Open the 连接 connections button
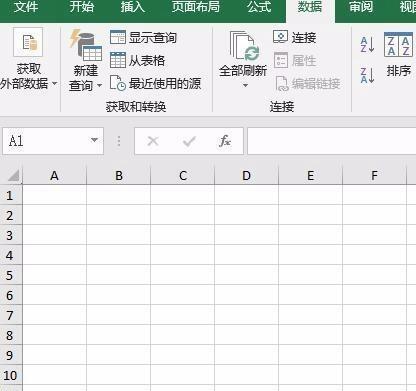Viewport: 416px width, 391px height. coord(294,37)
